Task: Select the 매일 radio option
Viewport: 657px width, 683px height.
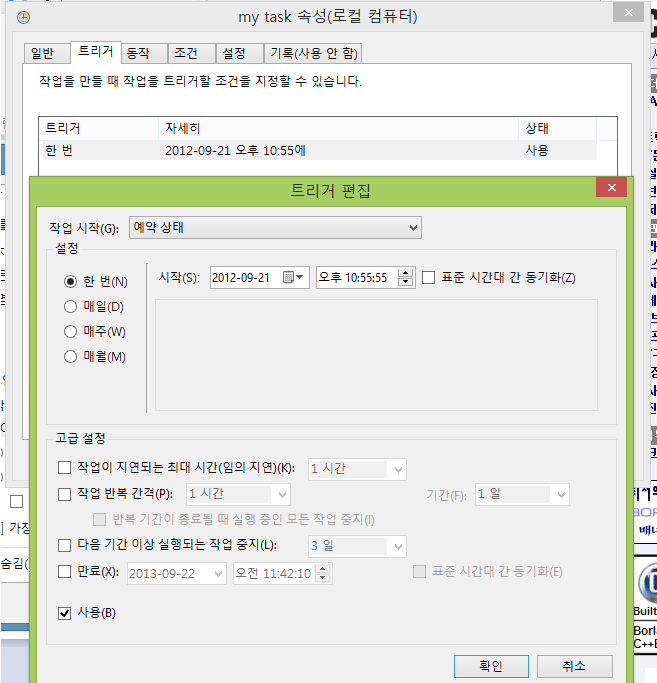Action: coord(70,307)
